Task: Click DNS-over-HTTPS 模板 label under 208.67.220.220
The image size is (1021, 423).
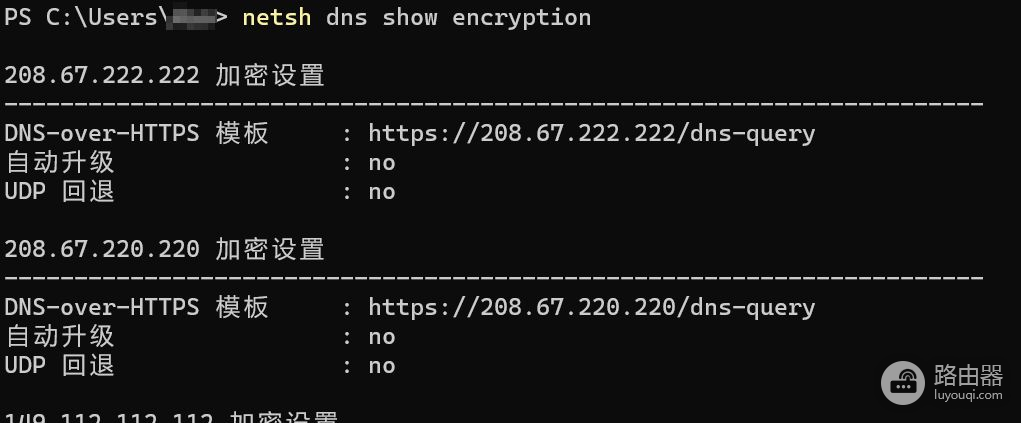Action: (137, 308)
